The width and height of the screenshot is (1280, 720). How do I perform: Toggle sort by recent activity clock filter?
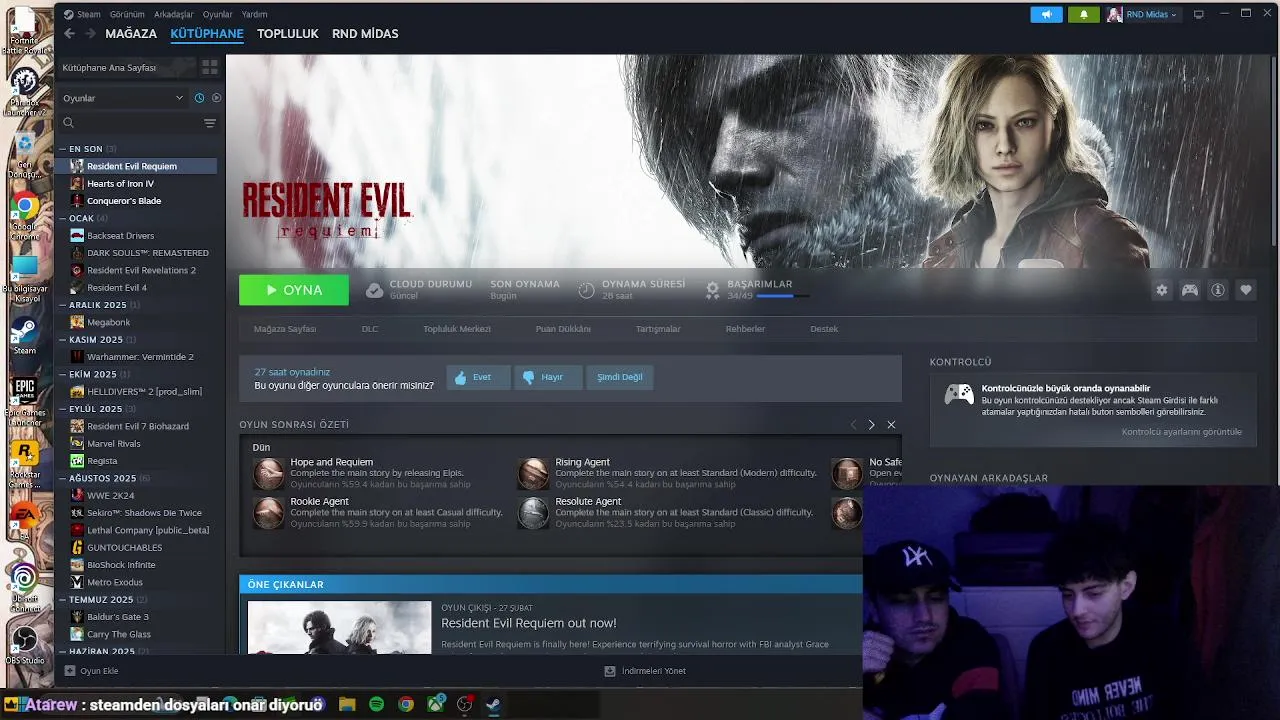point(199,98)
